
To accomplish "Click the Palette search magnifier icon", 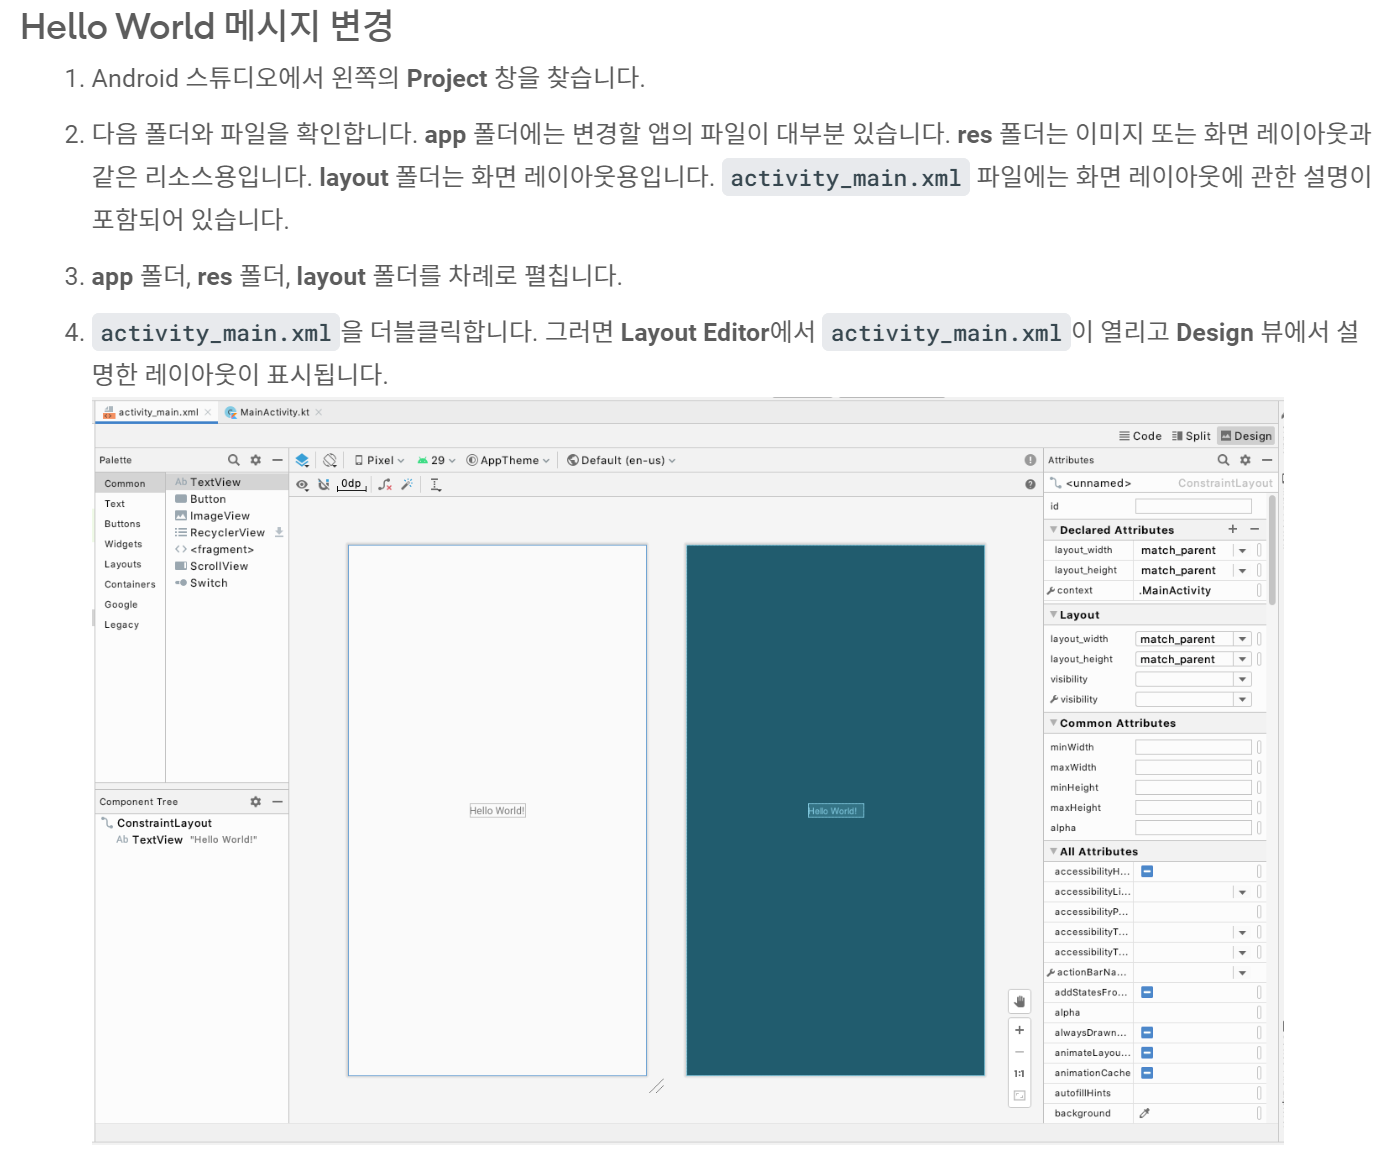I will pos(234,460).
